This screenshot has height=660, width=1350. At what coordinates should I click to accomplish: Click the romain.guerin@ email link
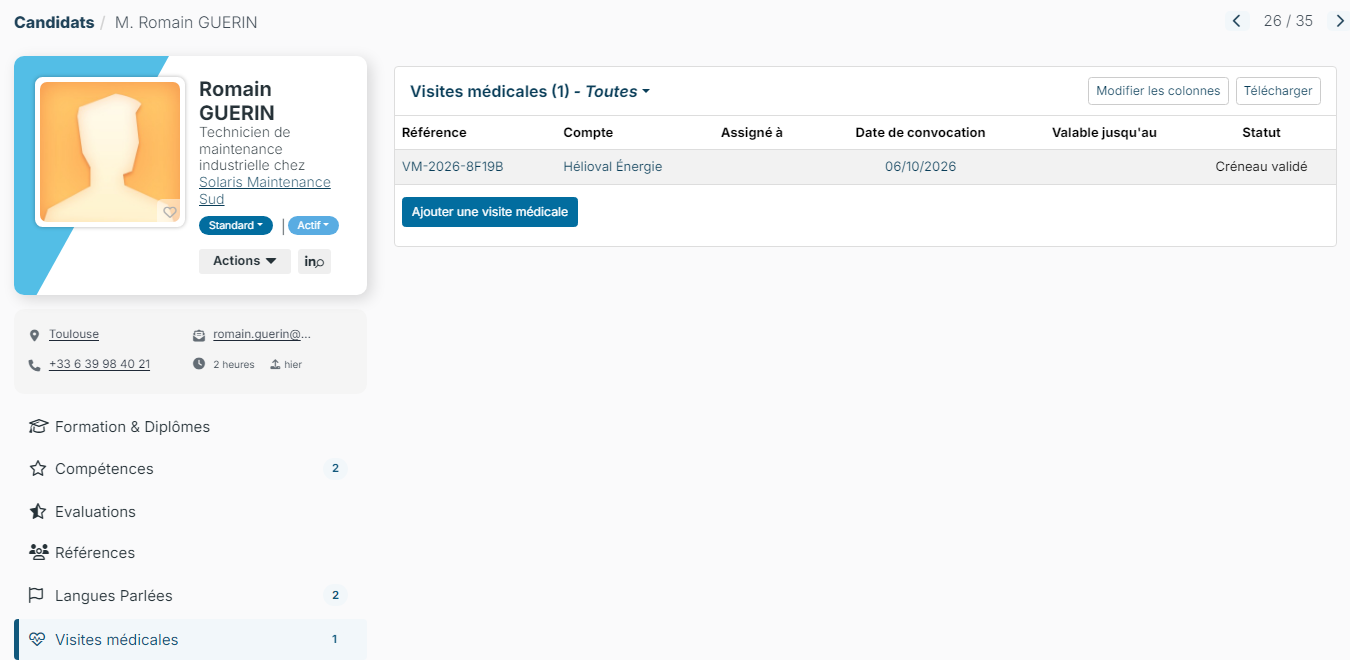pyautogui.click(x=262, y=334)
